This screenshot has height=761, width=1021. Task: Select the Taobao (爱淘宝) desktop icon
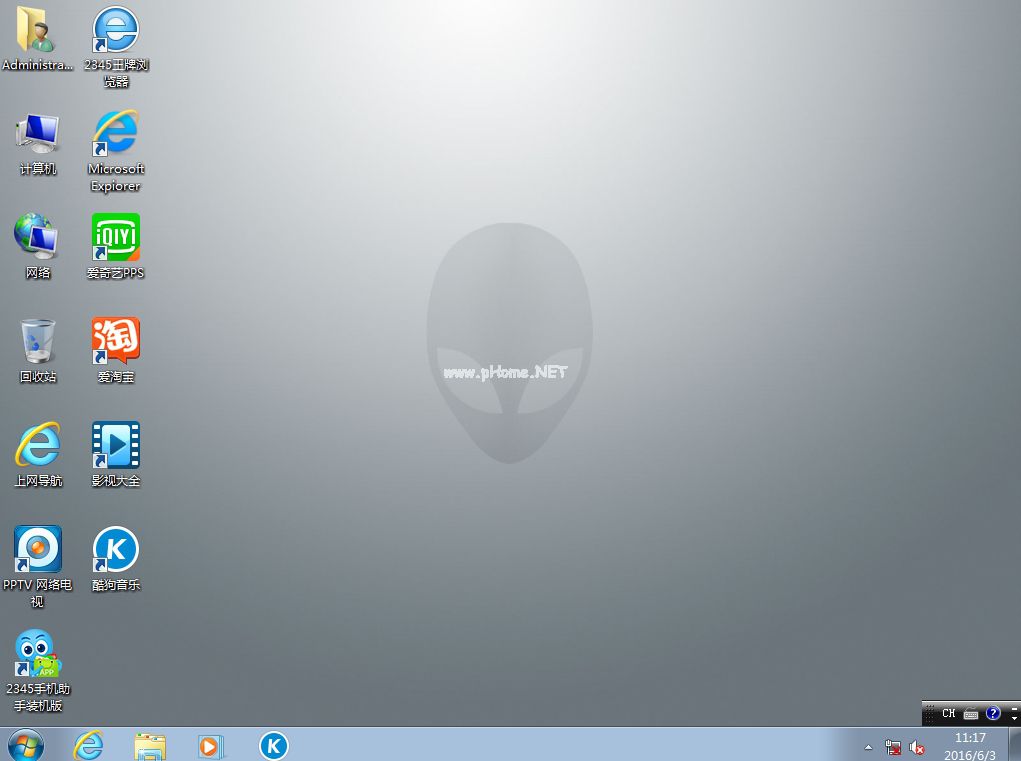click(116, 342)
